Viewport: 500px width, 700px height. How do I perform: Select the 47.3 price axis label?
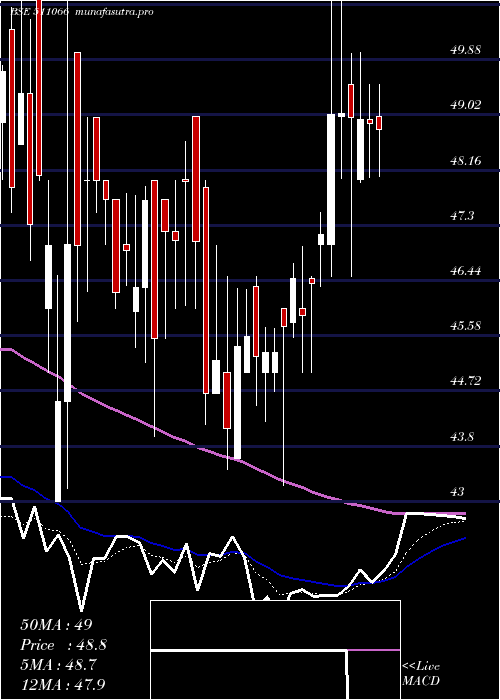pyautogui.click(x=462, y=216)
